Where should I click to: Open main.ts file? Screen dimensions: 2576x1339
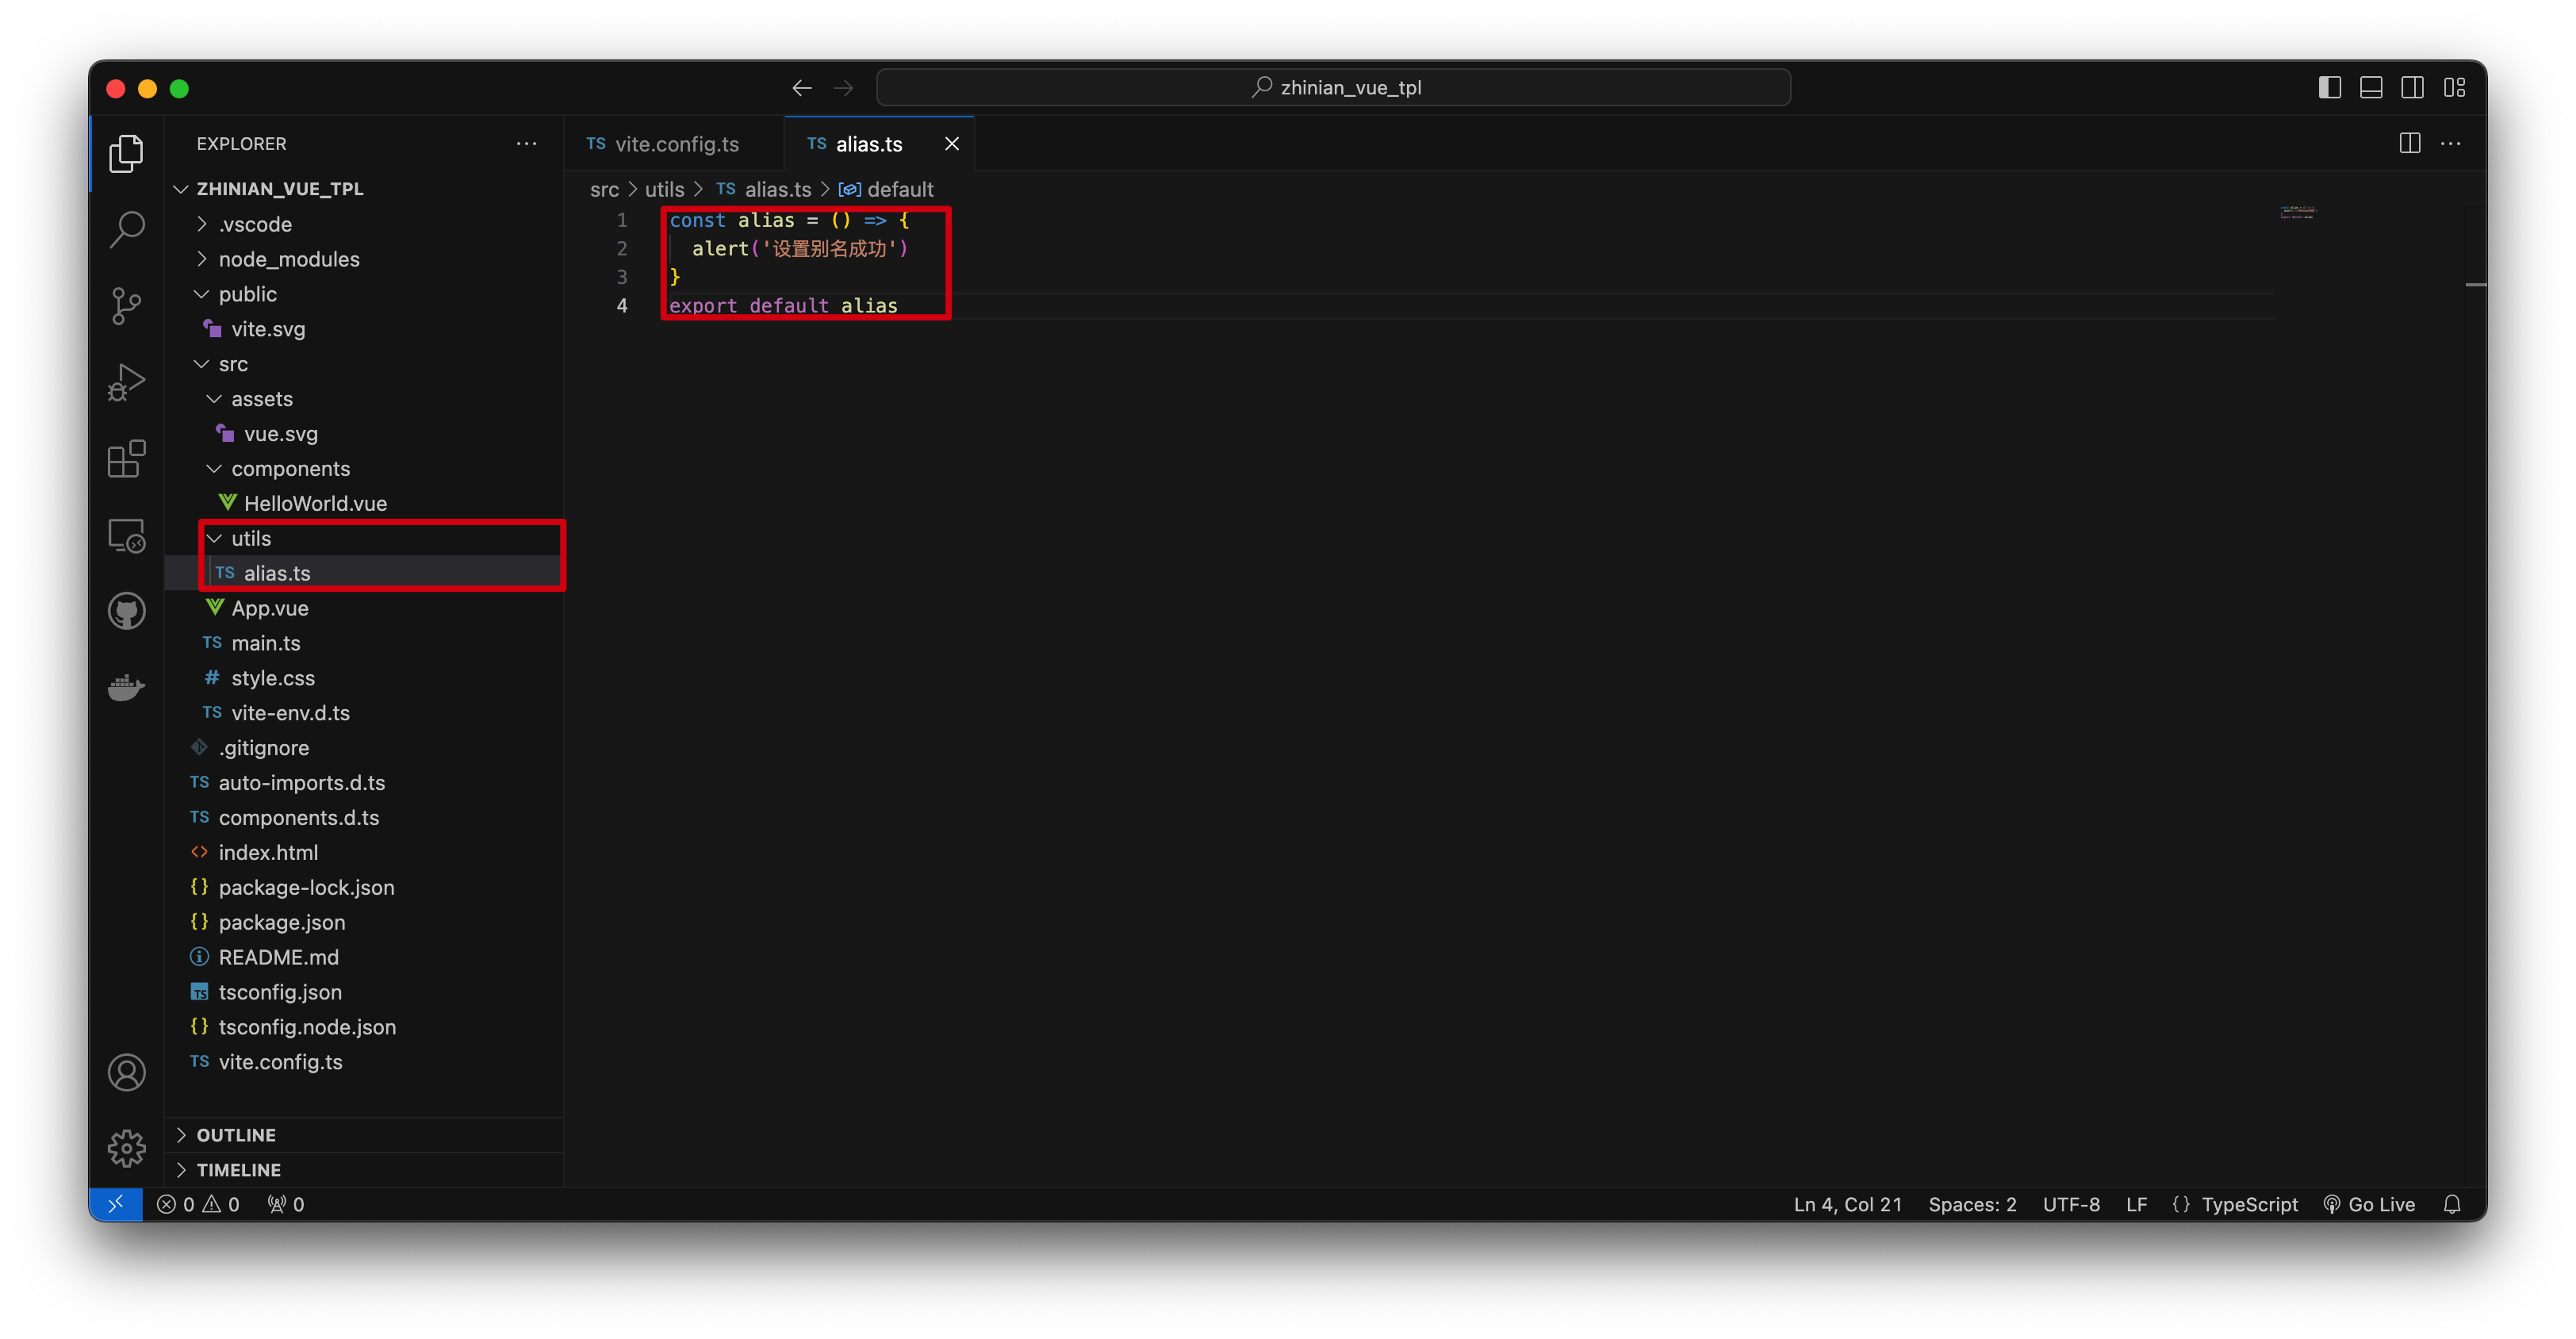(x=364, y=643)
